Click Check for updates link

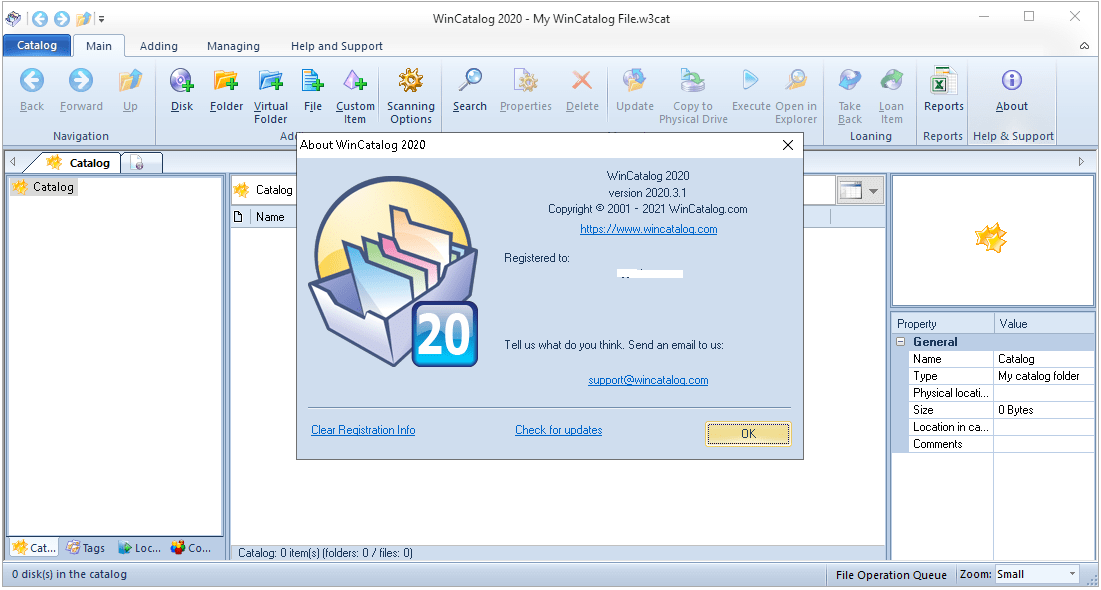point(559,430)
